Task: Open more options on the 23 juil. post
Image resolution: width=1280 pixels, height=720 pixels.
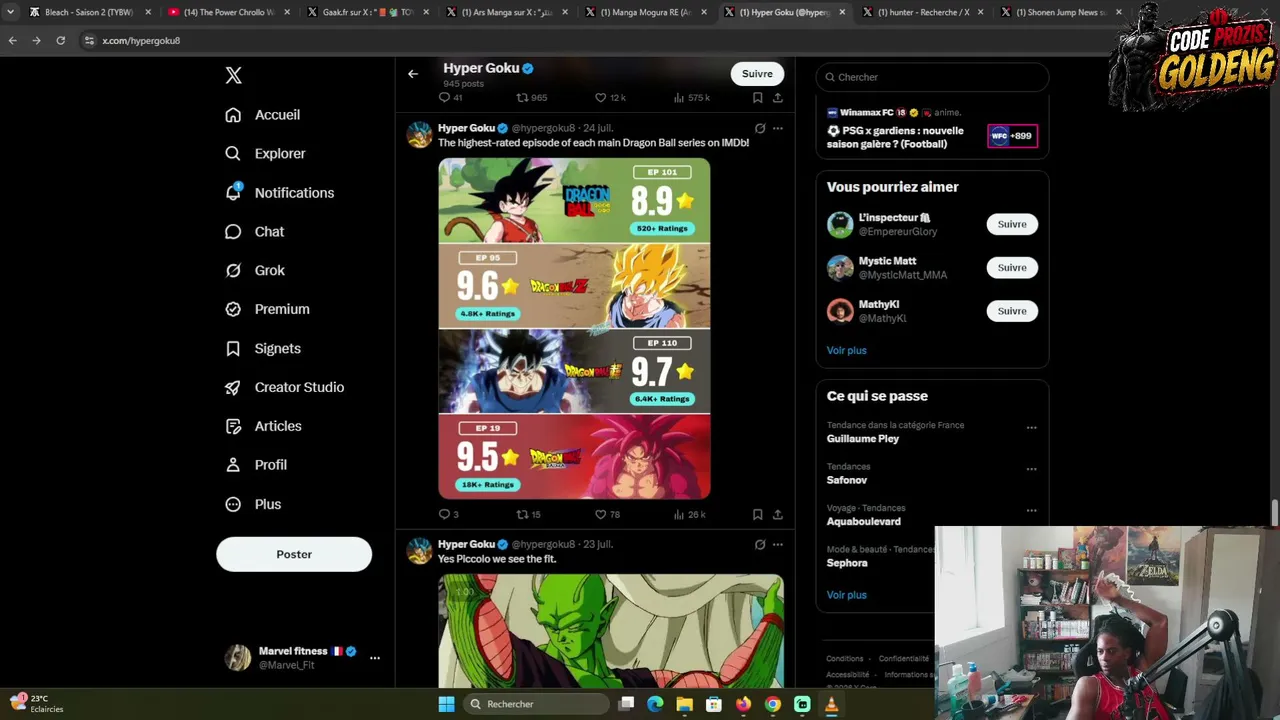Action: 778,544
